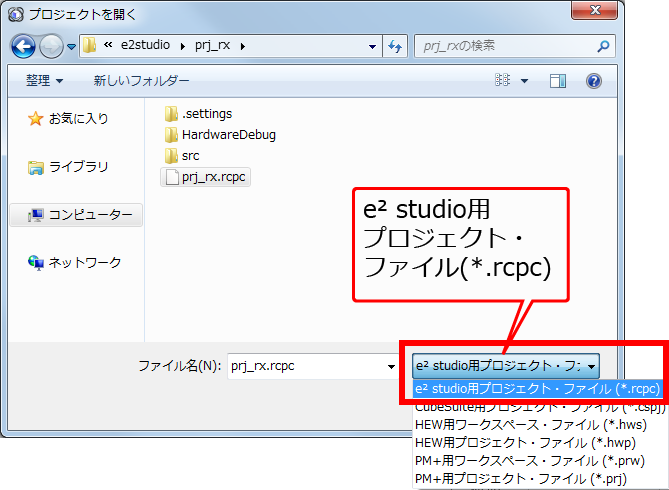Image resolution: width=669 pixels, height=490 pixels.
Task: Click the .settings folder icon
Action: point(171,114)
